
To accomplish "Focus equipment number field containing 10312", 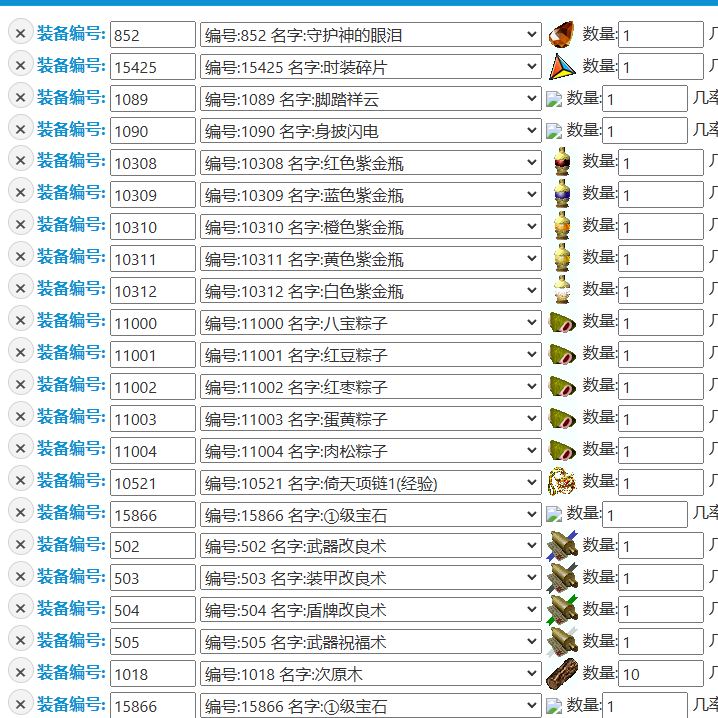I will [153, 291].
